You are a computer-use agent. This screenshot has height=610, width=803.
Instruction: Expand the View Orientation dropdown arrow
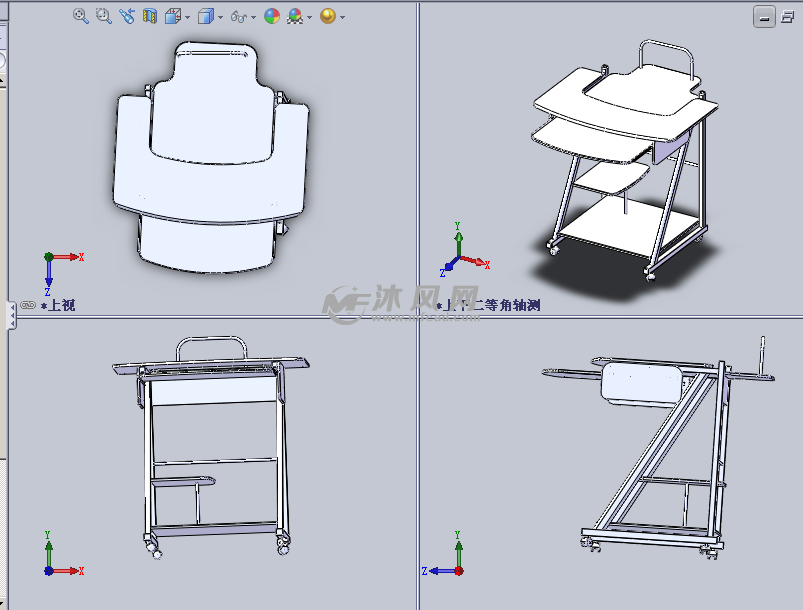pos(186,17)
